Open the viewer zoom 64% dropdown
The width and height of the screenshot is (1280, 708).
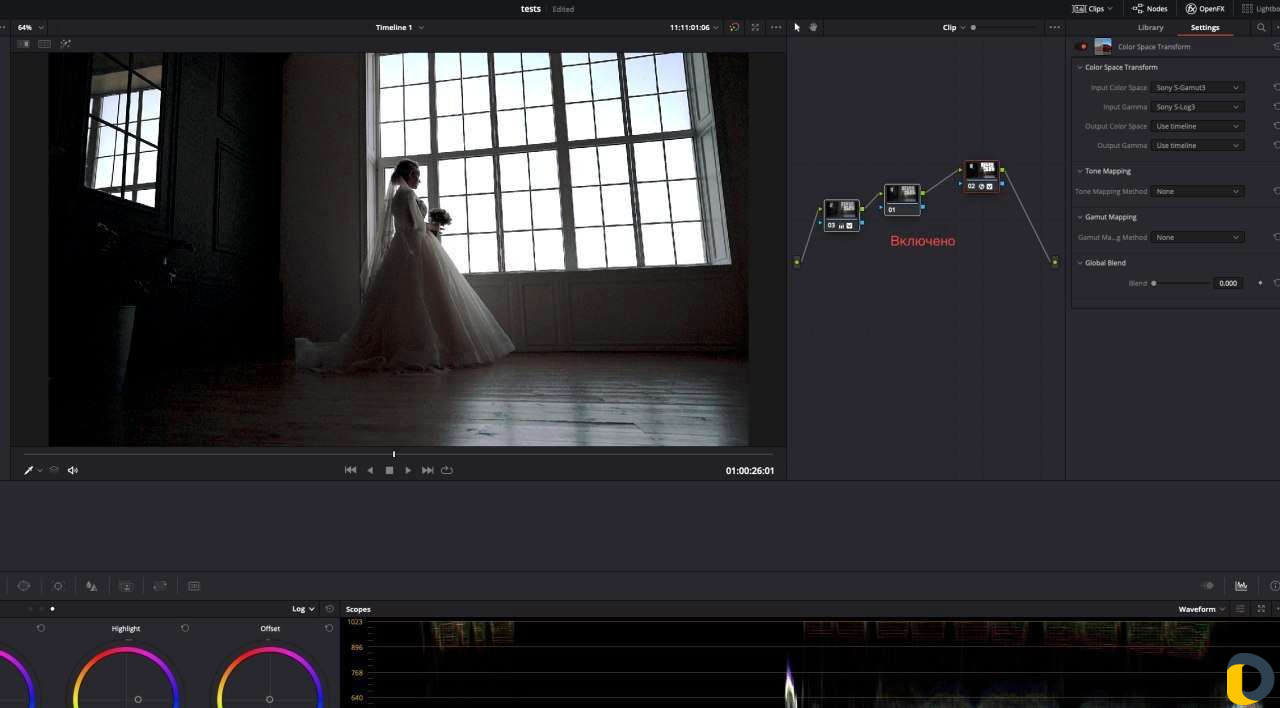pyautogui.click(x=31, y=27)
